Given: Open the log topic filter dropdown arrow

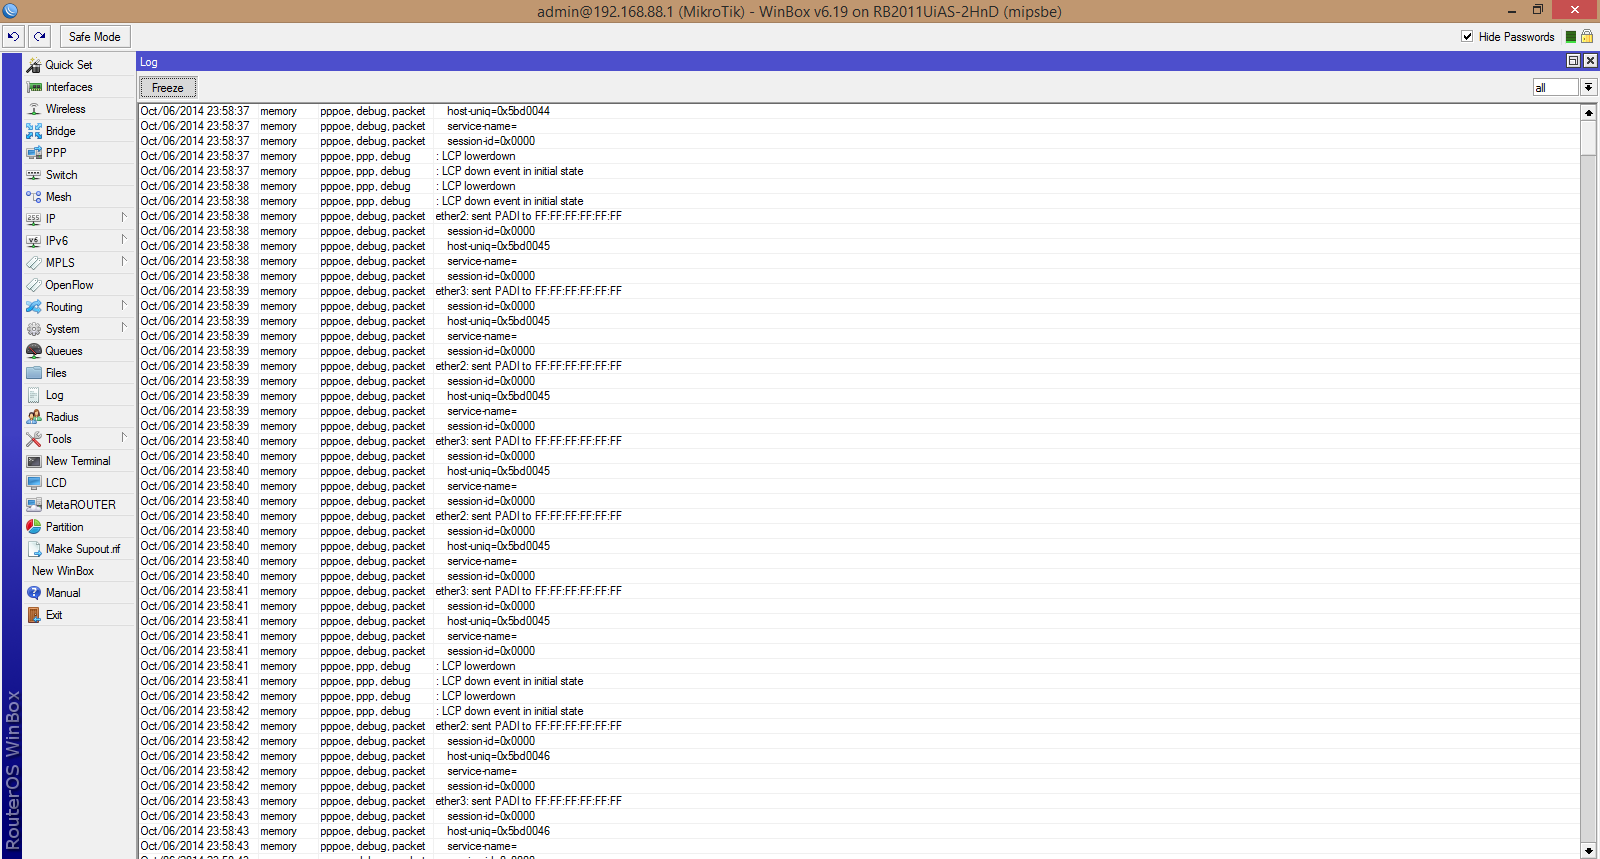Looking at the screenshot, I should click(x=1588, y=88).
